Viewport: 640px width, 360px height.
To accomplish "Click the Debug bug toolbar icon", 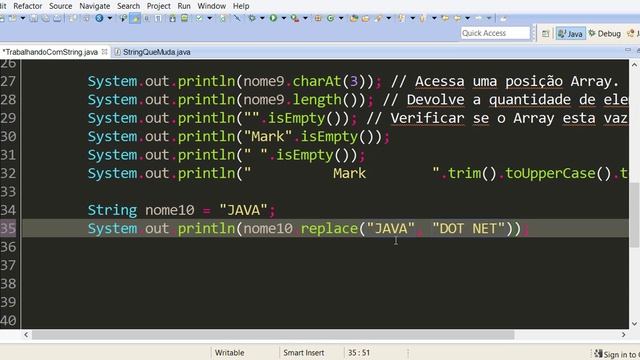I will 252,18.
